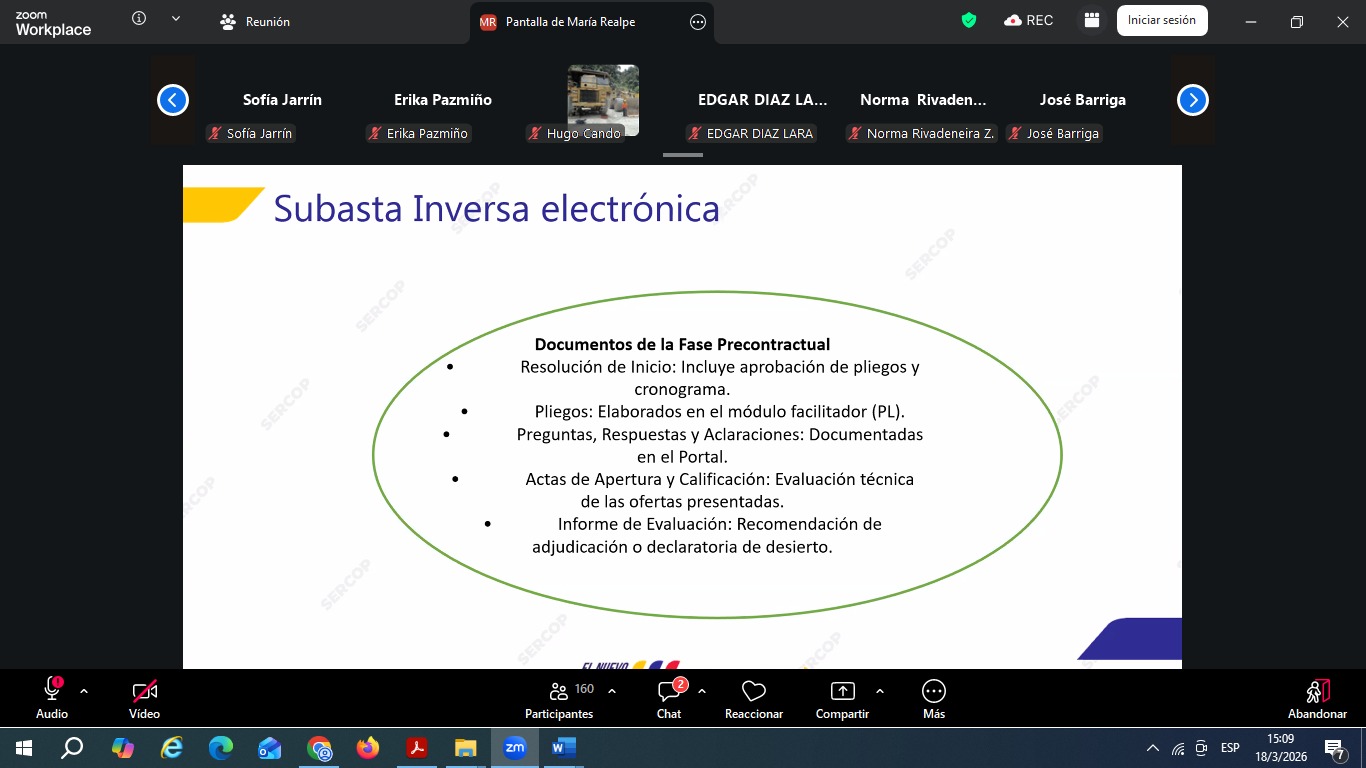Click the view layout grid icon
Viewport: 1366px width, 768px height.
pyautogui.click(x=1091, y=20)
